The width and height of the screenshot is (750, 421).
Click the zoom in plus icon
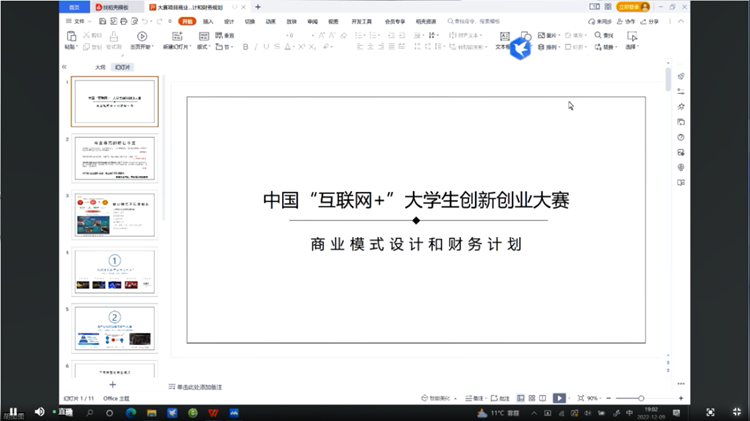[681, 398]
